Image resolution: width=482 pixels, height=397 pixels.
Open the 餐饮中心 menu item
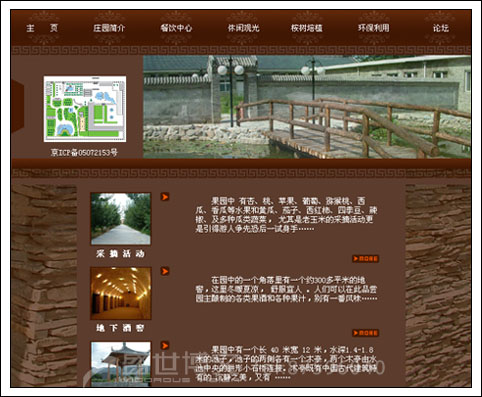176,28
